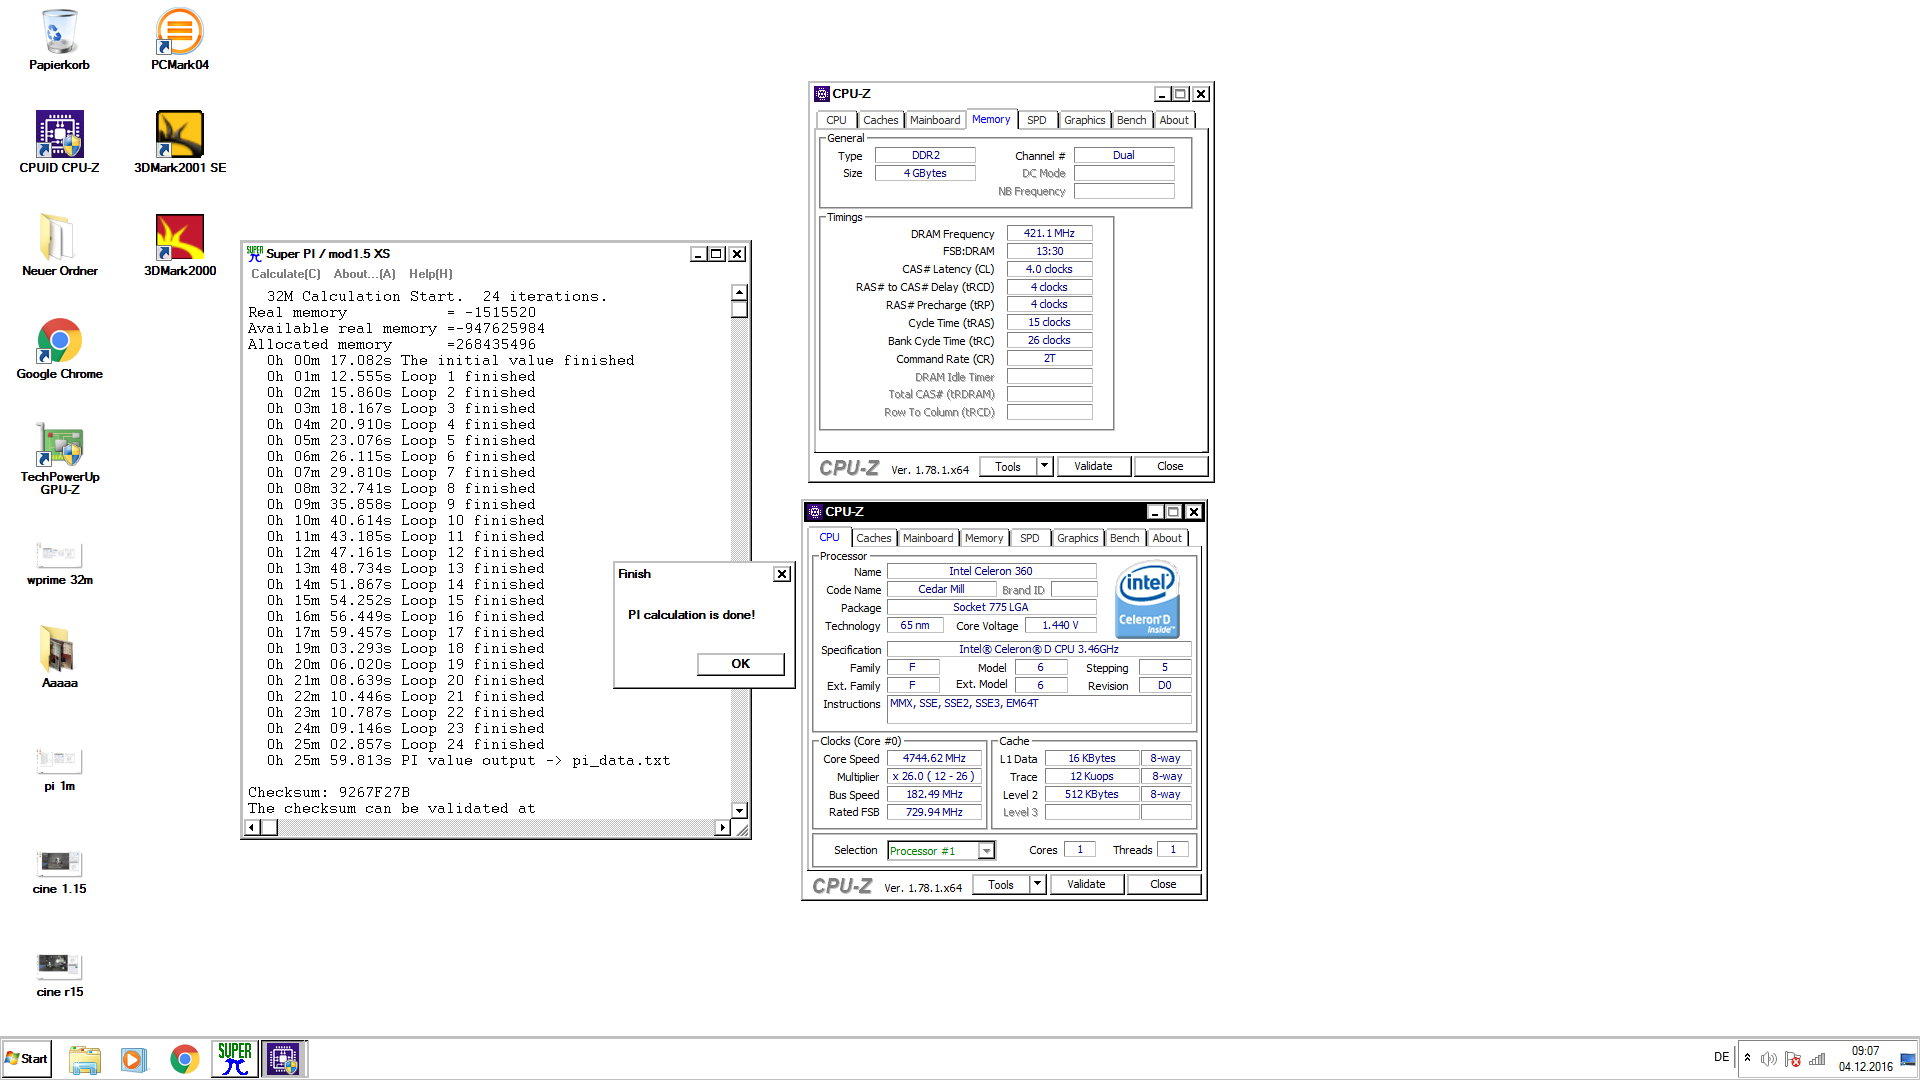Select Bench tab in upper CPU-Z window
Image resolution: width=1920 pixels, height=1080 pixels.
tap(1132, 120)
